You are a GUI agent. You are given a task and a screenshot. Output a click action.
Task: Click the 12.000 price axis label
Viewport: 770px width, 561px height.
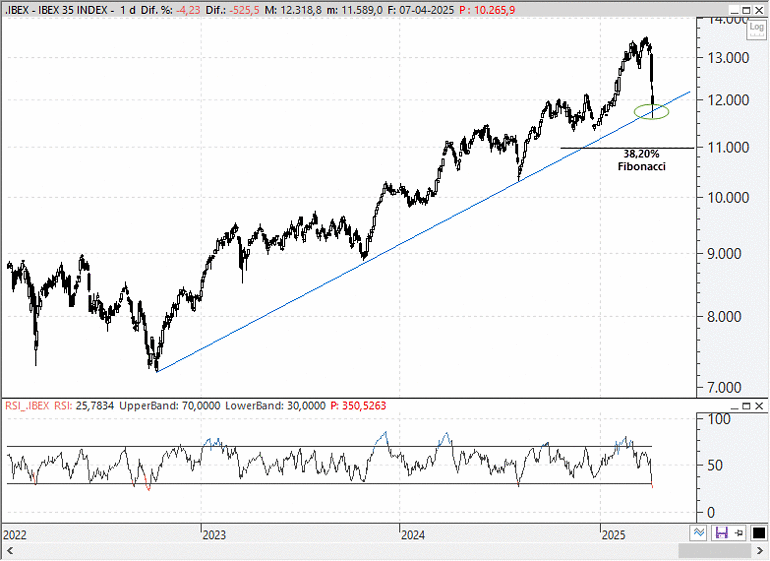728,100
